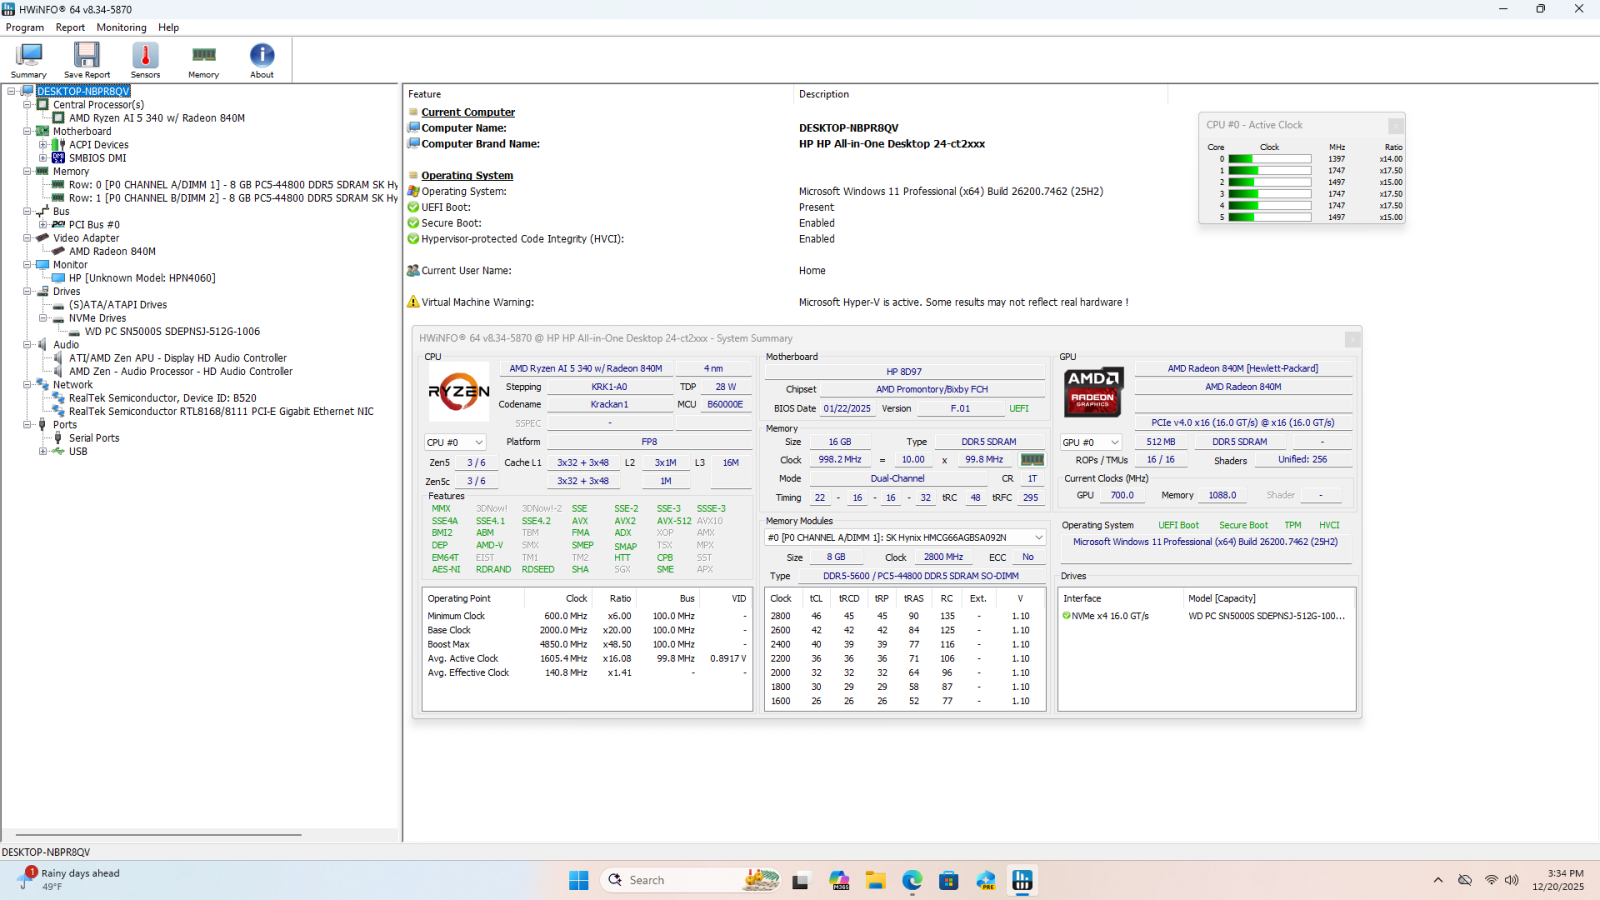Image resolution: width=1600 pixels, height=900 pixels.
Task: Click the Ryzen CPU logo
Action: 459,392
